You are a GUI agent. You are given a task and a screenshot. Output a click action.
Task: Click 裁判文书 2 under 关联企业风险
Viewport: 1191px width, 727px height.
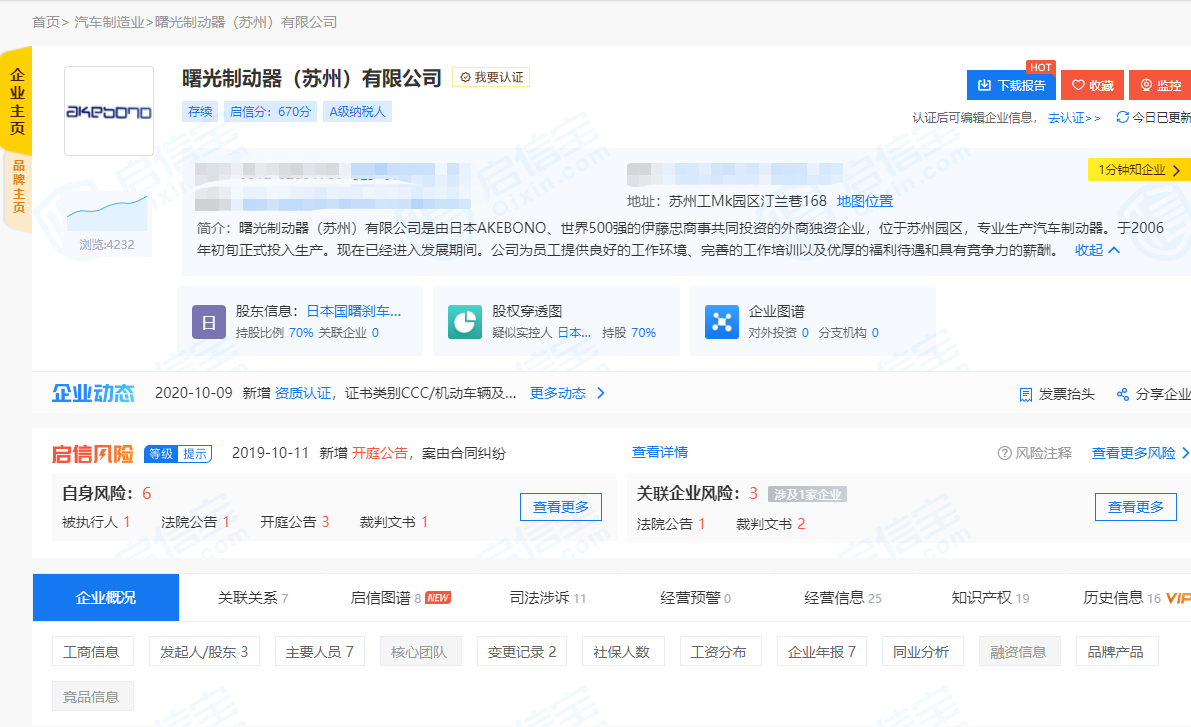click(771, 524)
